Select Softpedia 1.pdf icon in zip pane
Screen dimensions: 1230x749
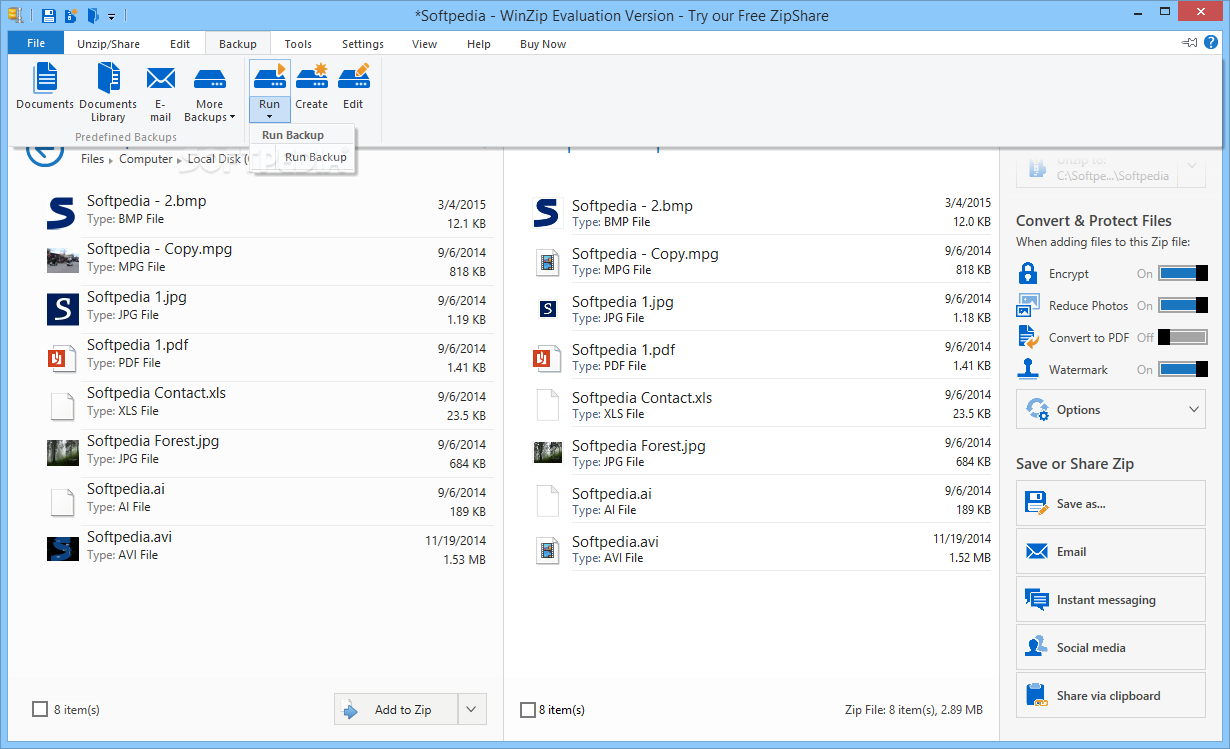point(547,358)
